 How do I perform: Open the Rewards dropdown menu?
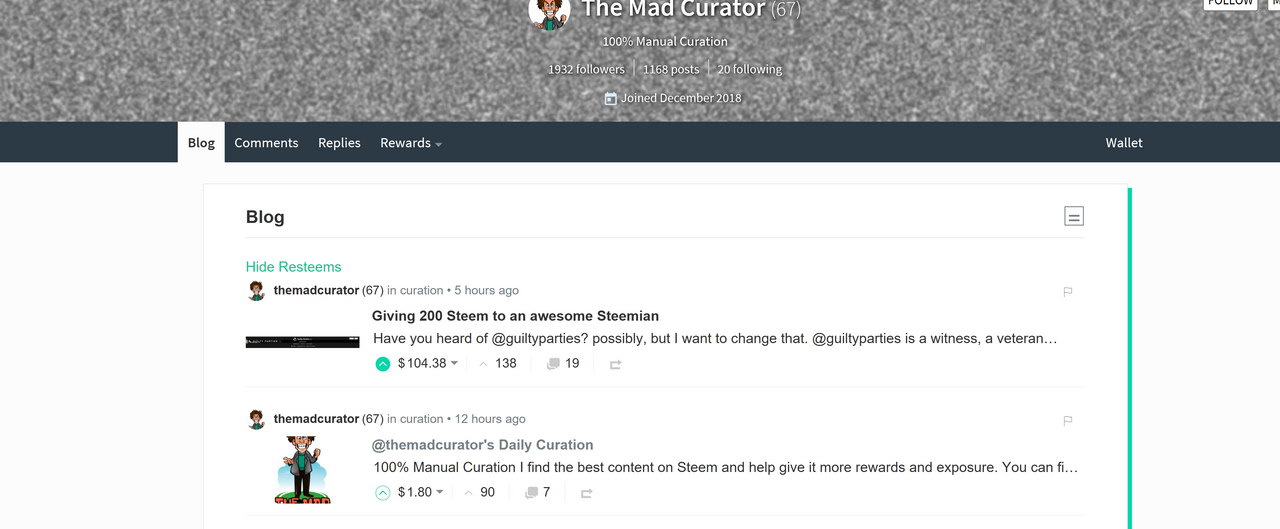(410, 143)
